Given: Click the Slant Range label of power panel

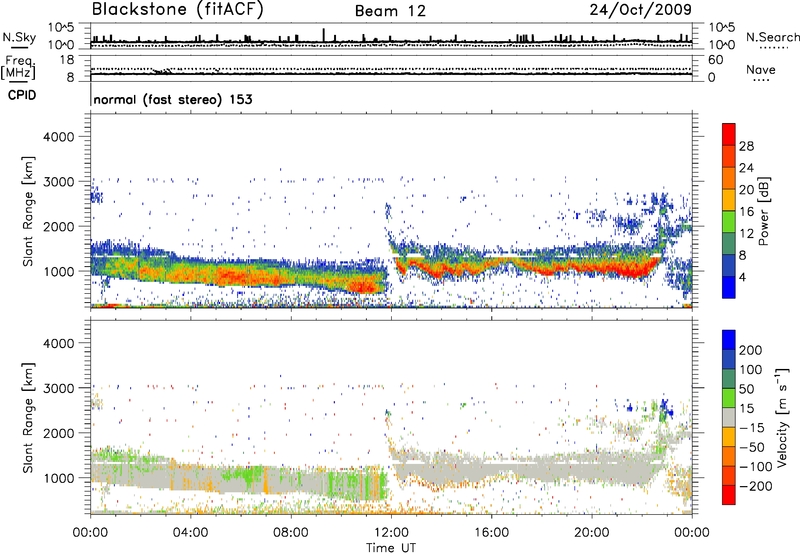Looking at the screenshot, I should [x=28, y=211].
